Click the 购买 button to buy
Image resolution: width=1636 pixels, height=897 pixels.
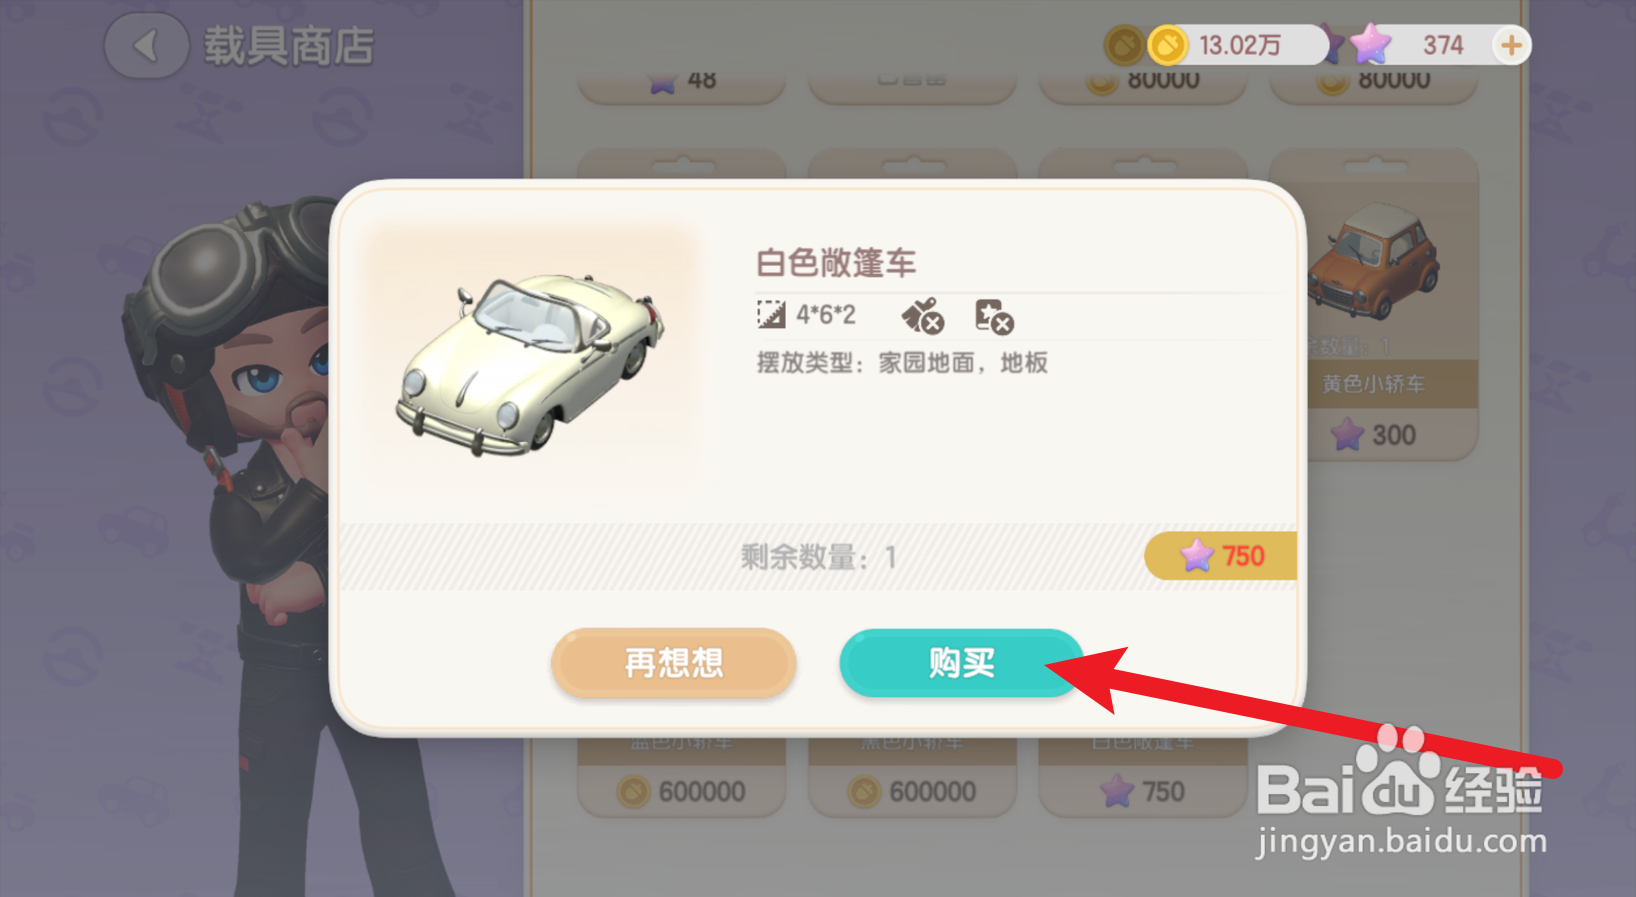tap(961, 663)
